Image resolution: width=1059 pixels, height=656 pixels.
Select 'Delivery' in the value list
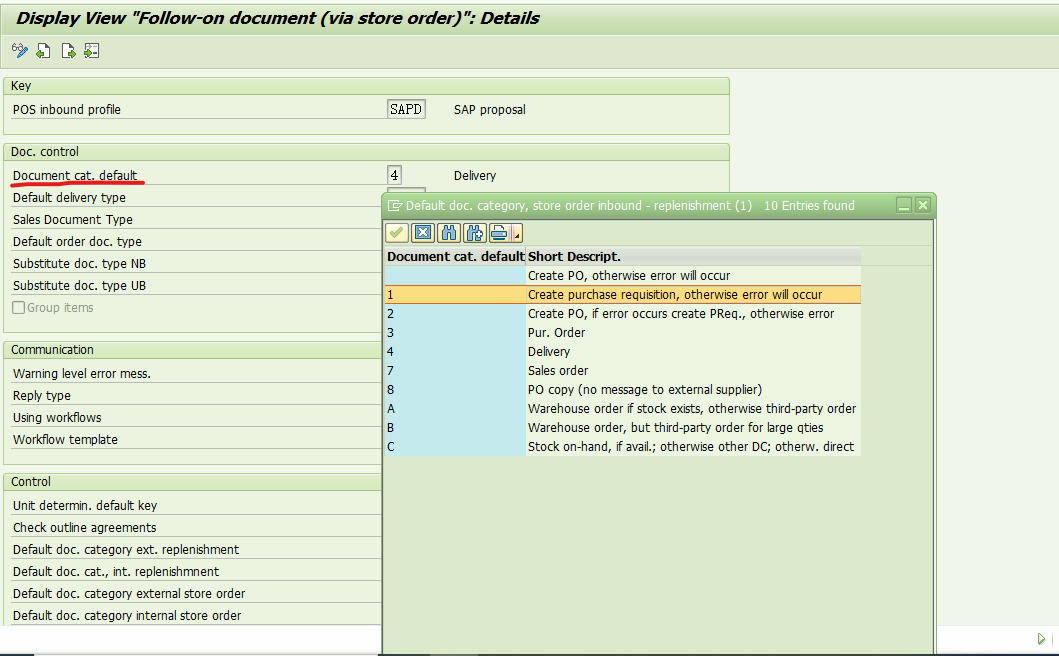[x=623, y=351]
